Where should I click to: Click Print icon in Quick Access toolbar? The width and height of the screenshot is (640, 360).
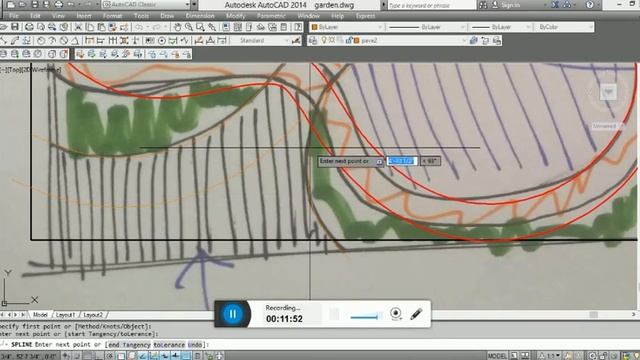click(59, 5)
